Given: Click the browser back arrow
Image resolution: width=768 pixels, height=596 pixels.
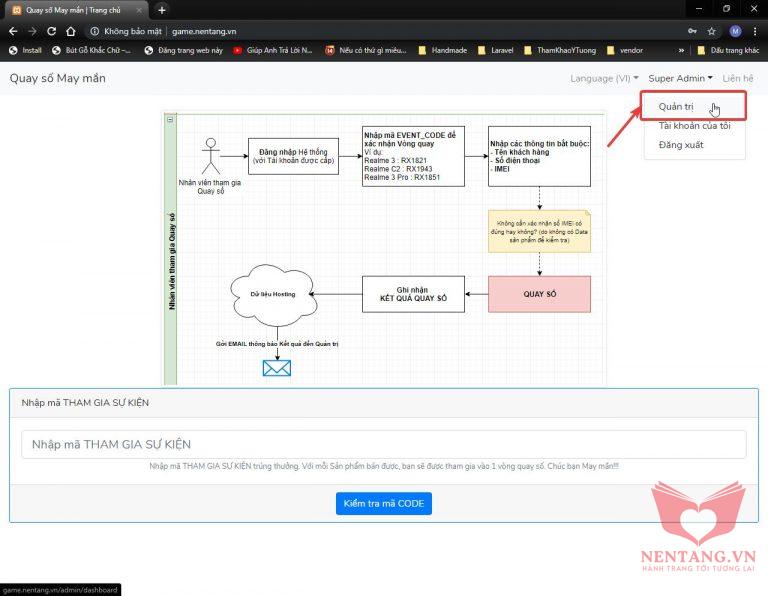Looking at the screenshot, I should (x=11, y=31).
